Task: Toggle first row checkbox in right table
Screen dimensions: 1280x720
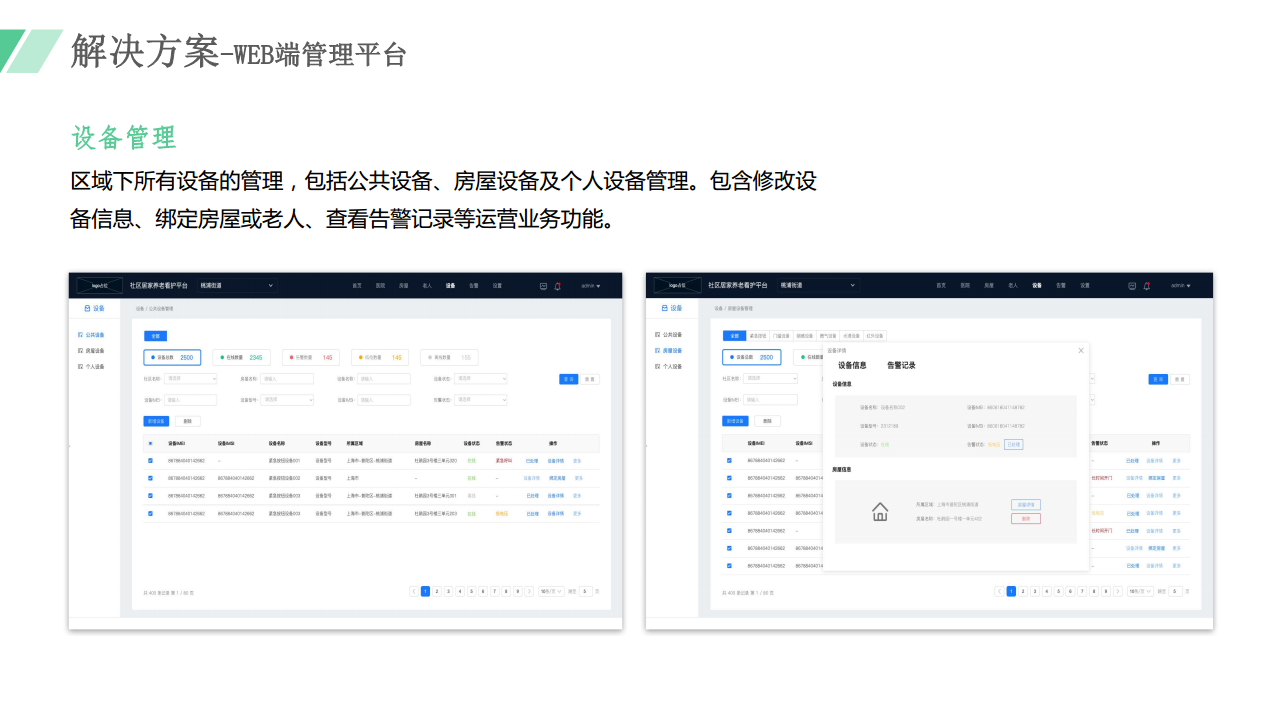Action: [729, 461]
